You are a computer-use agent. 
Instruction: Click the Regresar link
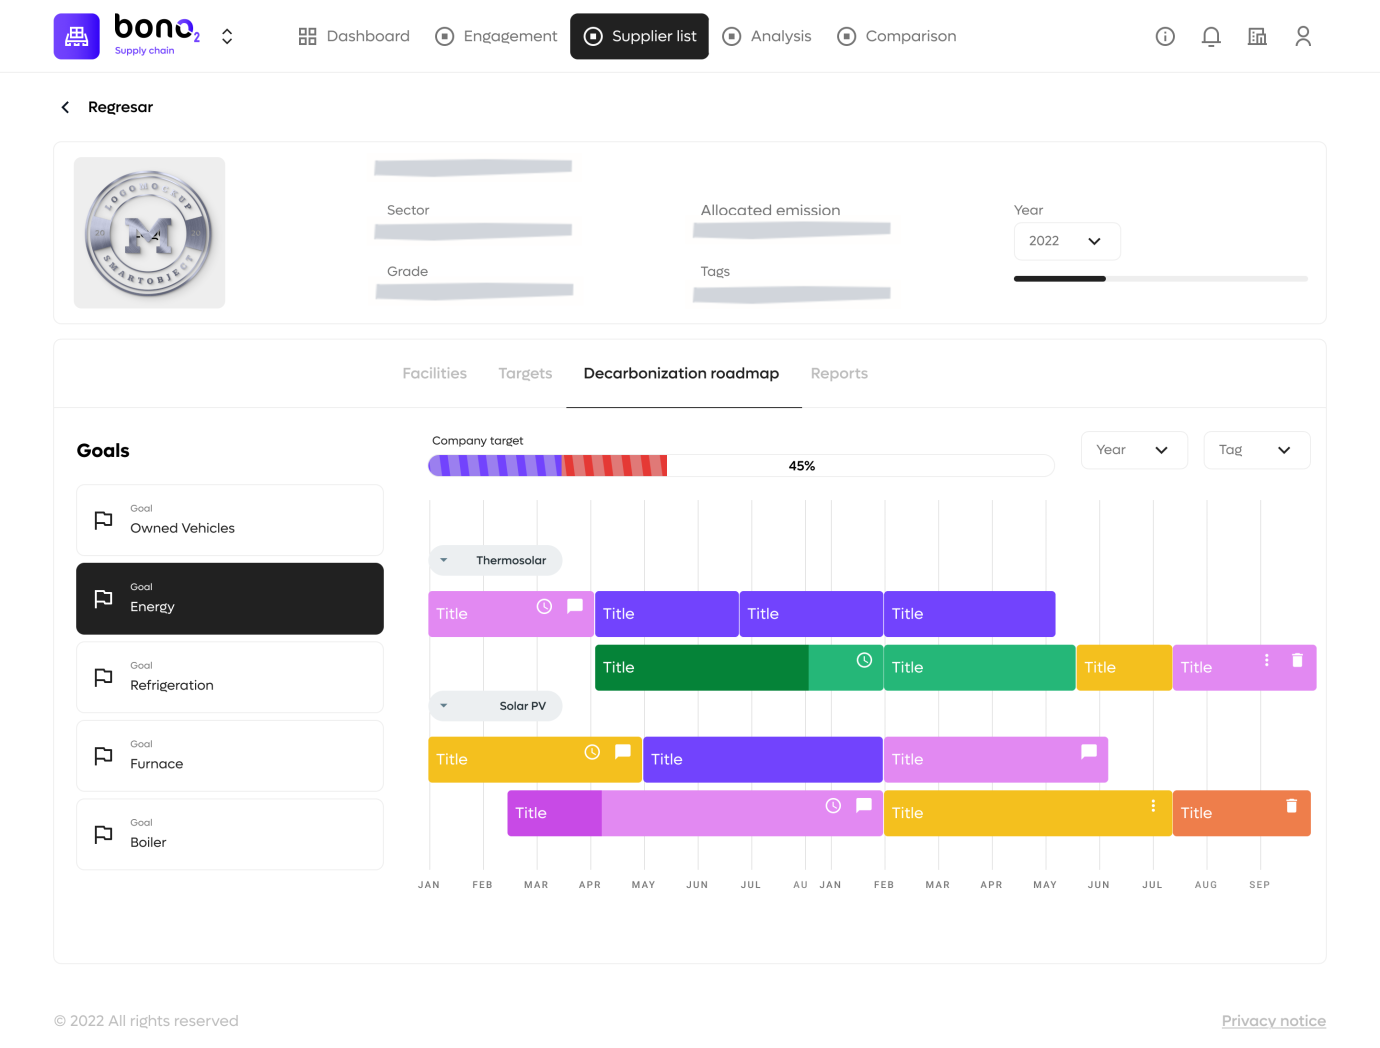tap(120, 107)
